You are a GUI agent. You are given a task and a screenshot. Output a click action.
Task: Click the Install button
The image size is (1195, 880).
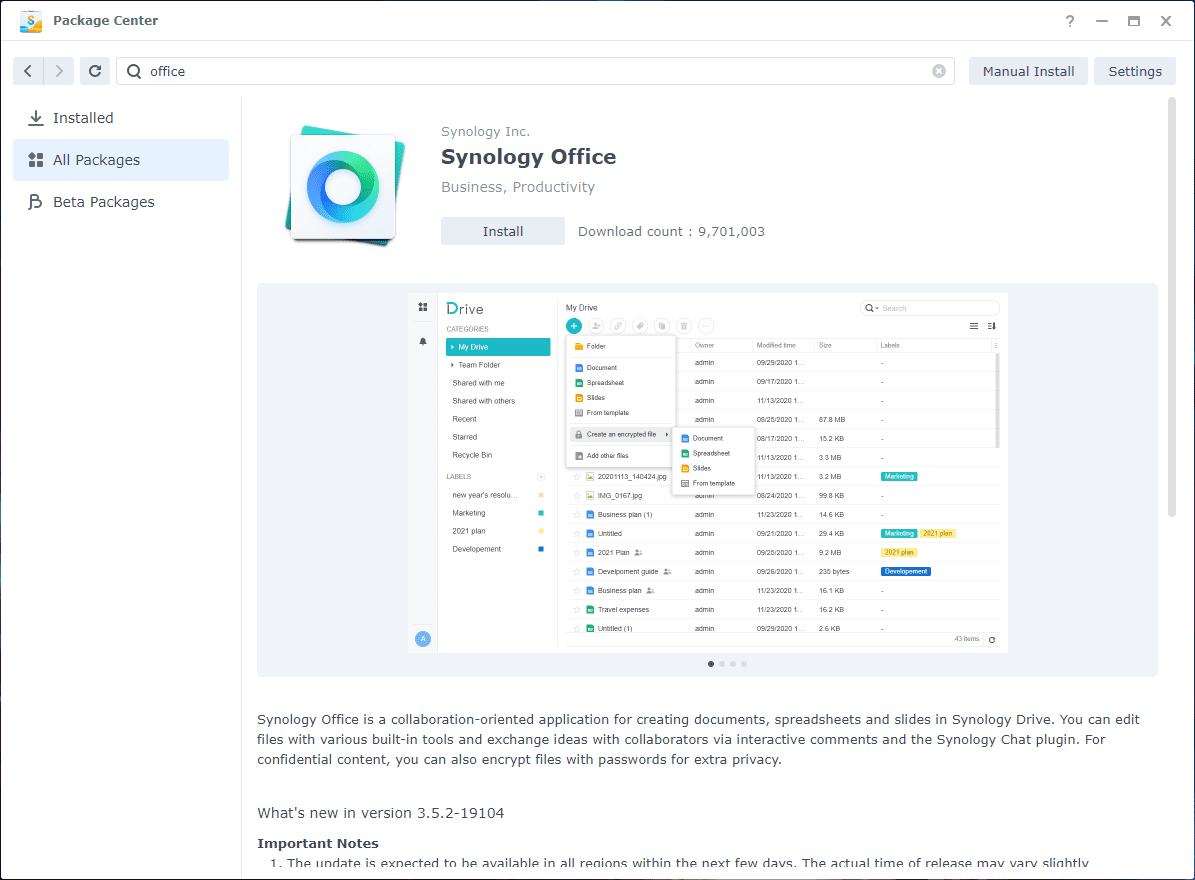click(503, 231)
